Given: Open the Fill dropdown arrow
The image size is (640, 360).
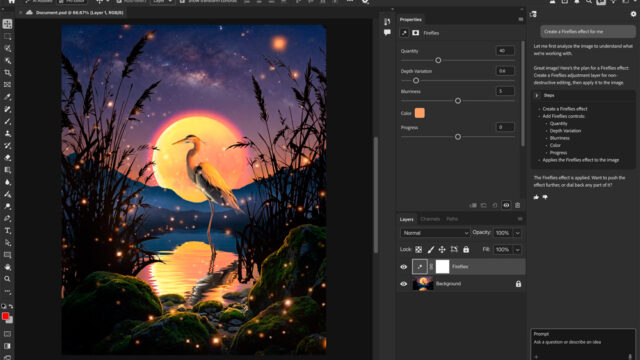Looking at the screenshot, I should coord(517,250).
